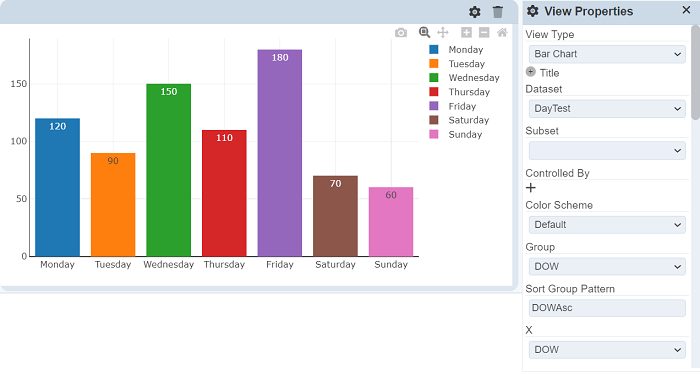Viewport: 700px width, 375px height.
Task: Click the Sort Group Pattern field
Action: click(607, 308)
